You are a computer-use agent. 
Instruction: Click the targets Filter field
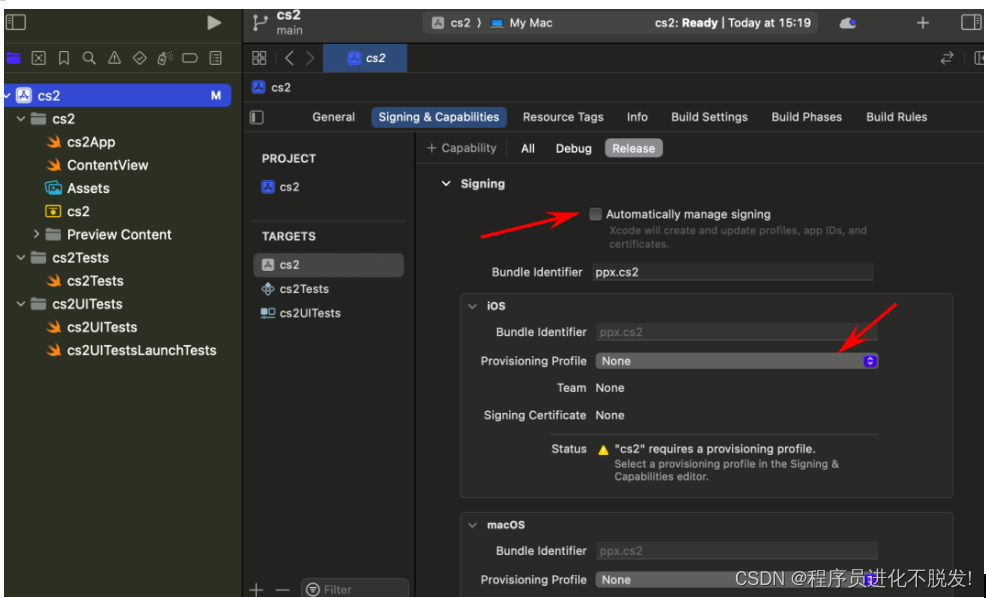point(355,590)
